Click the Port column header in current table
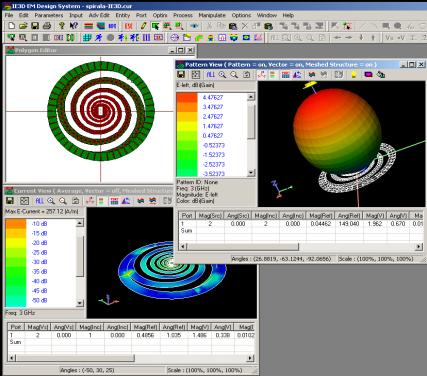This screenshot has width=427, height=376. point(15,327)
